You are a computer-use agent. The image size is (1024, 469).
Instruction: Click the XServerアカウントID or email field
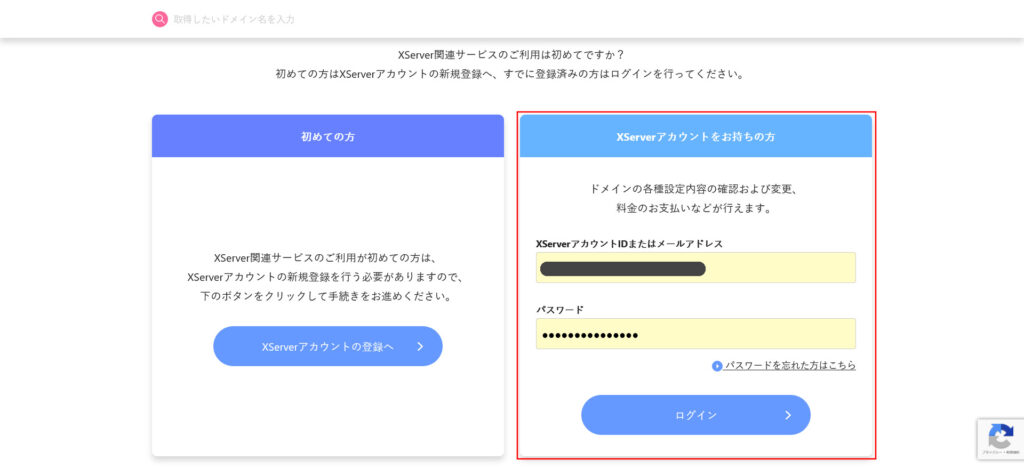696,268
